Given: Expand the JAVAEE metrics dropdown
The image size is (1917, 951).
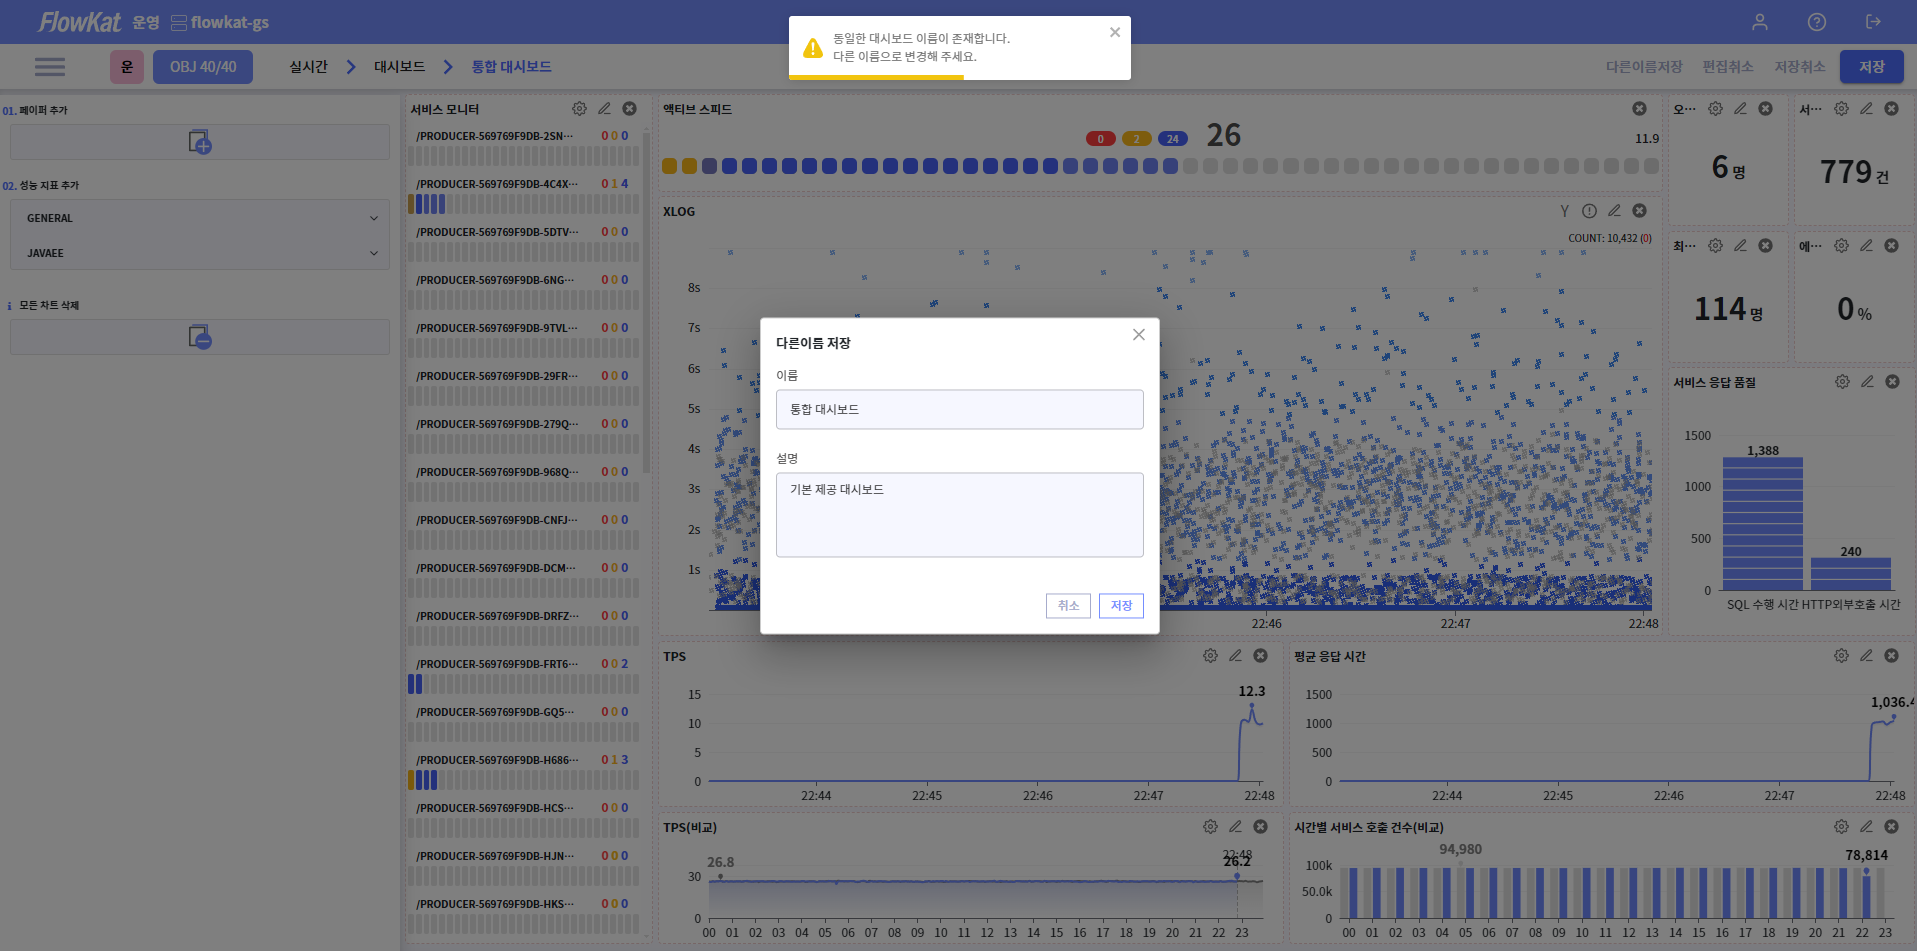Looking at the screenshot, I should pos(200,253).
